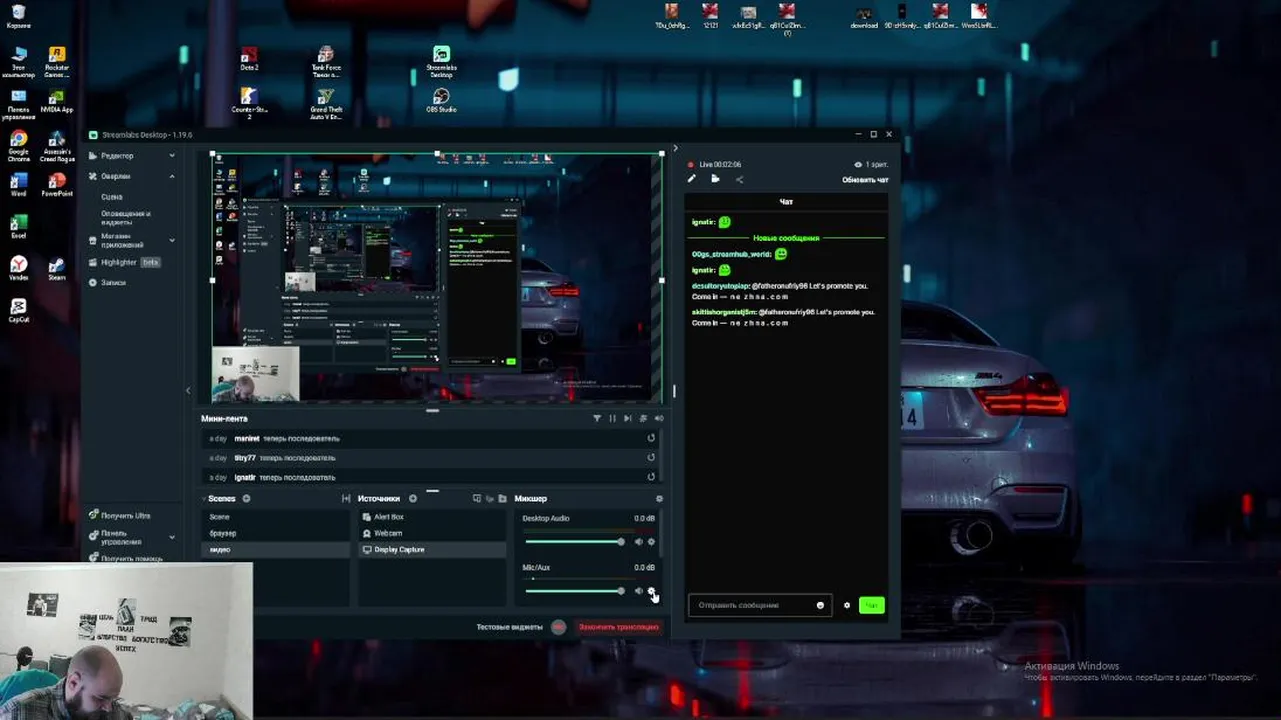Open scene transitions icon in Scenes panel

click(346, 498)
